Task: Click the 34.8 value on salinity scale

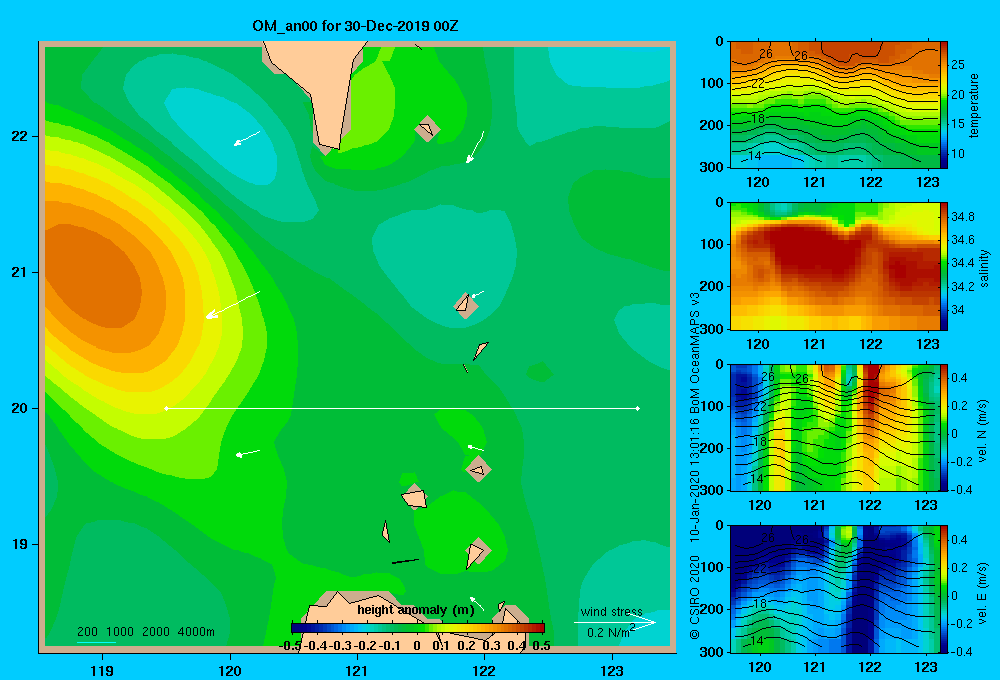Action: point(962,217)
